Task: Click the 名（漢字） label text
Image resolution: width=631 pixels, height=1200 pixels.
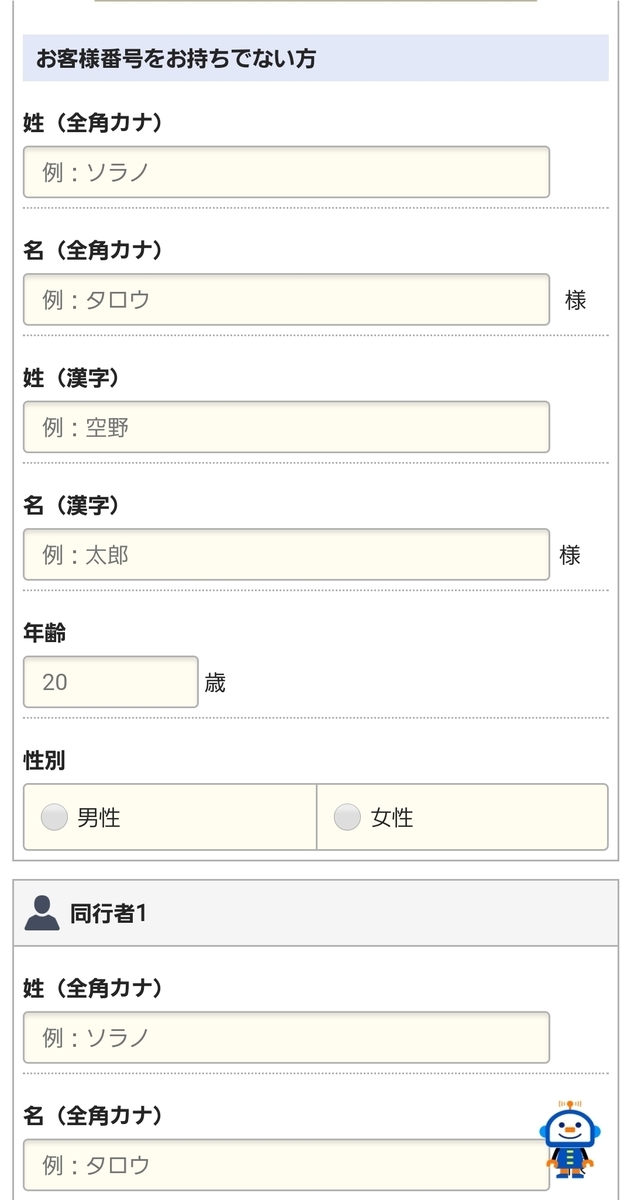Action: point(72,505)
